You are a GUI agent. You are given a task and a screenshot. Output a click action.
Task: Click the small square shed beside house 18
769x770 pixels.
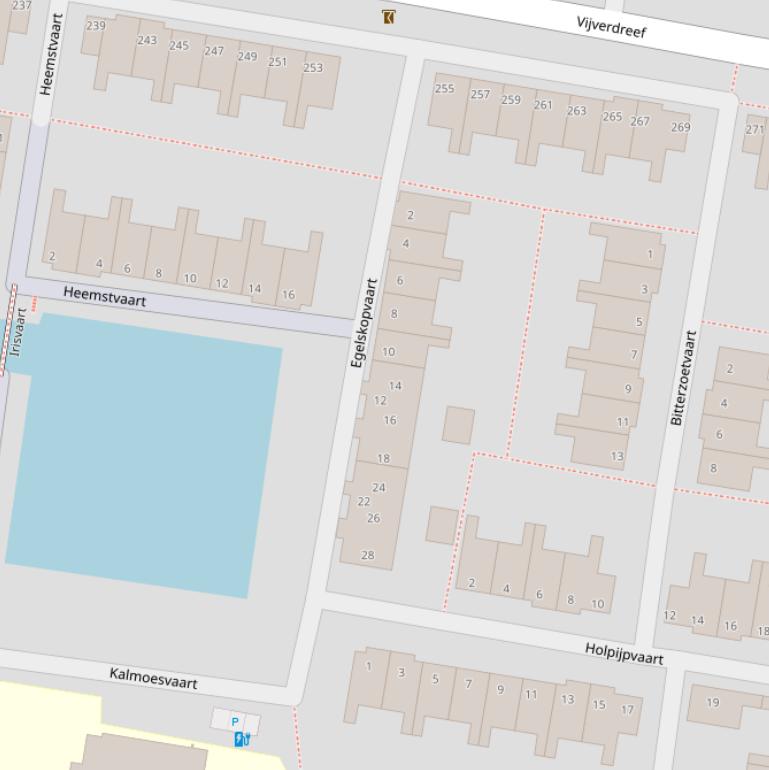pos(458,425)
